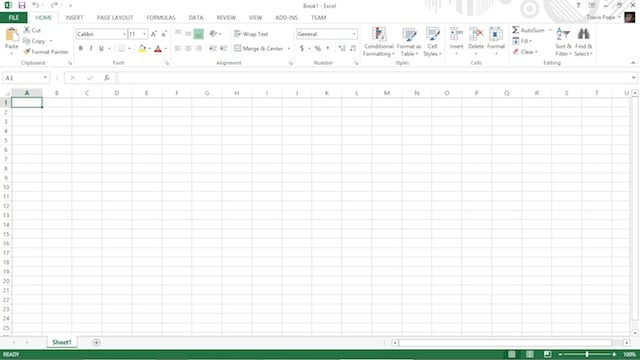Viewport: 640px width, 360px height.
Task: Click the Format Painter brush icon
Action: click(x=27, y=52)
